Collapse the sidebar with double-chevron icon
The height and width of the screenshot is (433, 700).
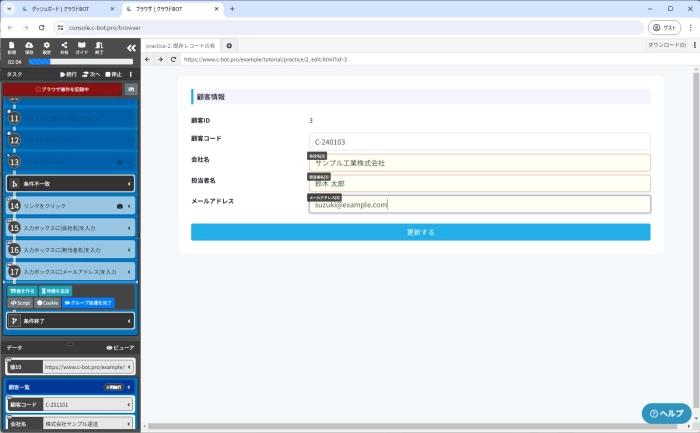click(x=130, y=47)
